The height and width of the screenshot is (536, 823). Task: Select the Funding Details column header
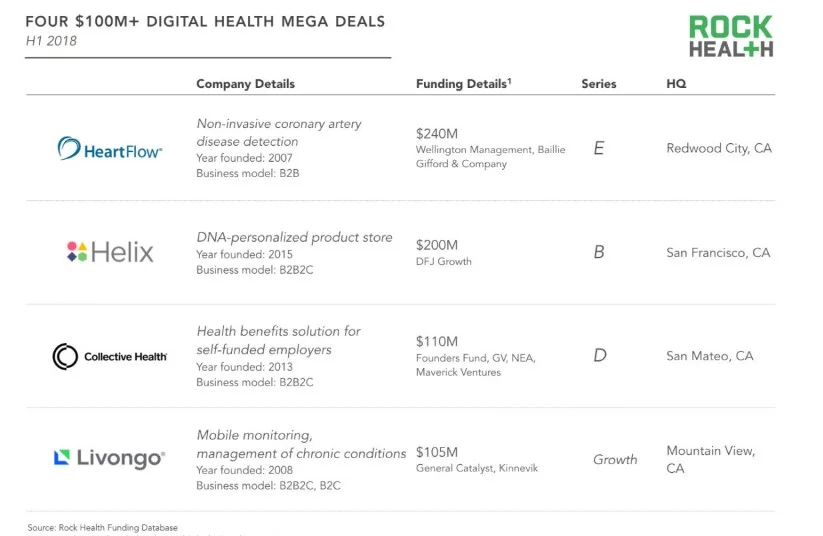pos(463,84)
